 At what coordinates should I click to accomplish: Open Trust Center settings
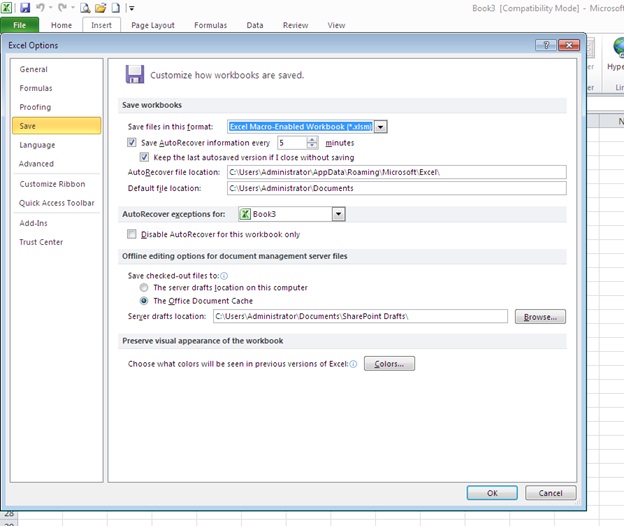coord(57,242)
